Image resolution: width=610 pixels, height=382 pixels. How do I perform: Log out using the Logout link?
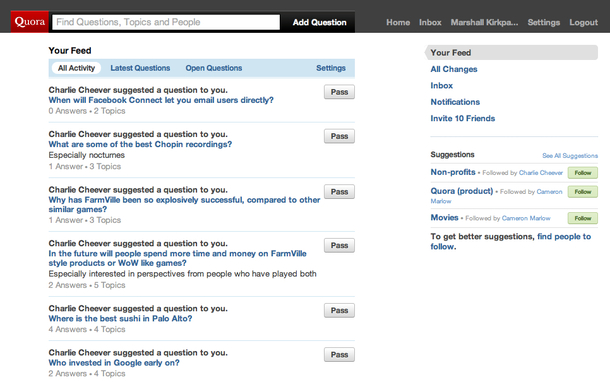coord(584,23)
